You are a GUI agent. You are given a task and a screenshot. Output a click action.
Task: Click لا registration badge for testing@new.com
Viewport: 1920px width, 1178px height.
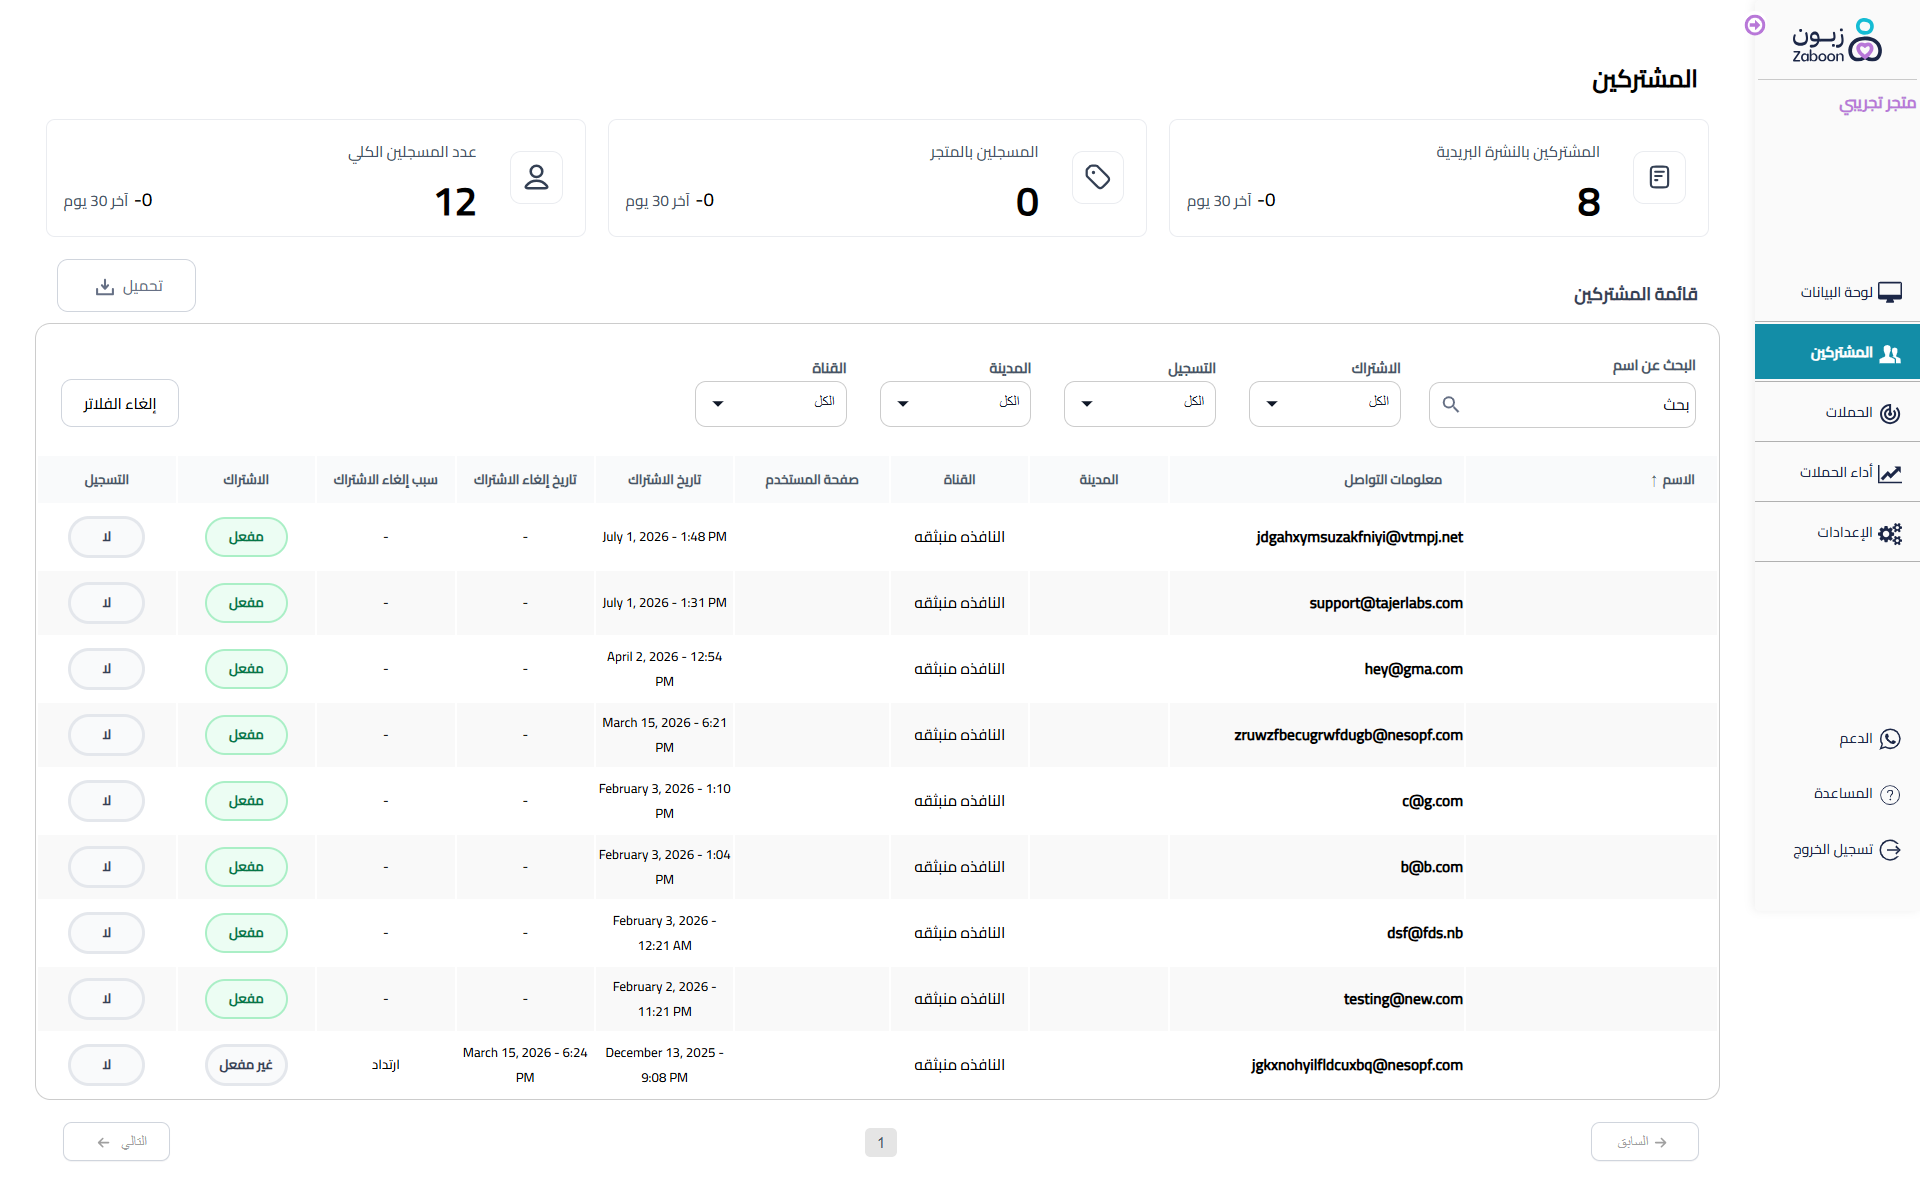point(106,999)
